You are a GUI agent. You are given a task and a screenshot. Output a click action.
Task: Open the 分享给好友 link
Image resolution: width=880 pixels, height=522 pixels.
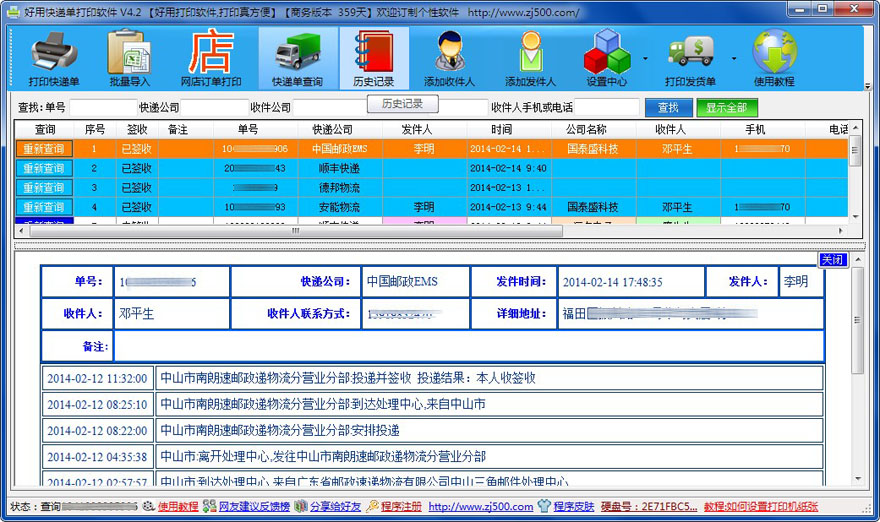336,506
